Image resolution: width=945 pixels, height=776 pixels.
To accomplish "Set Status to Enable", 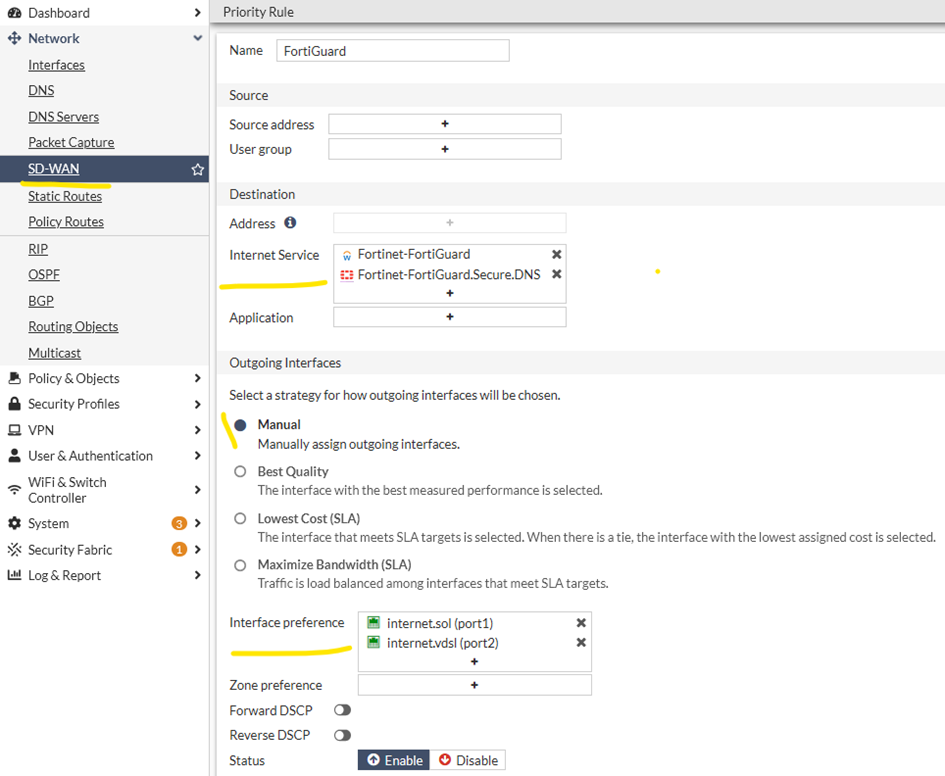I will click(394, 760).
